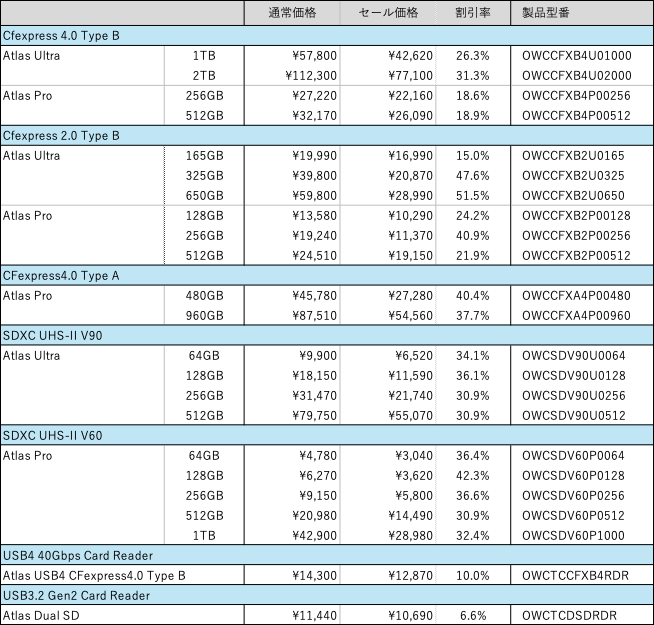Click model number OWCCFXB4U02000
Image resolution: width=654 pixels, height=625 pixels.
pyautogui.click(x=576, y=76)
